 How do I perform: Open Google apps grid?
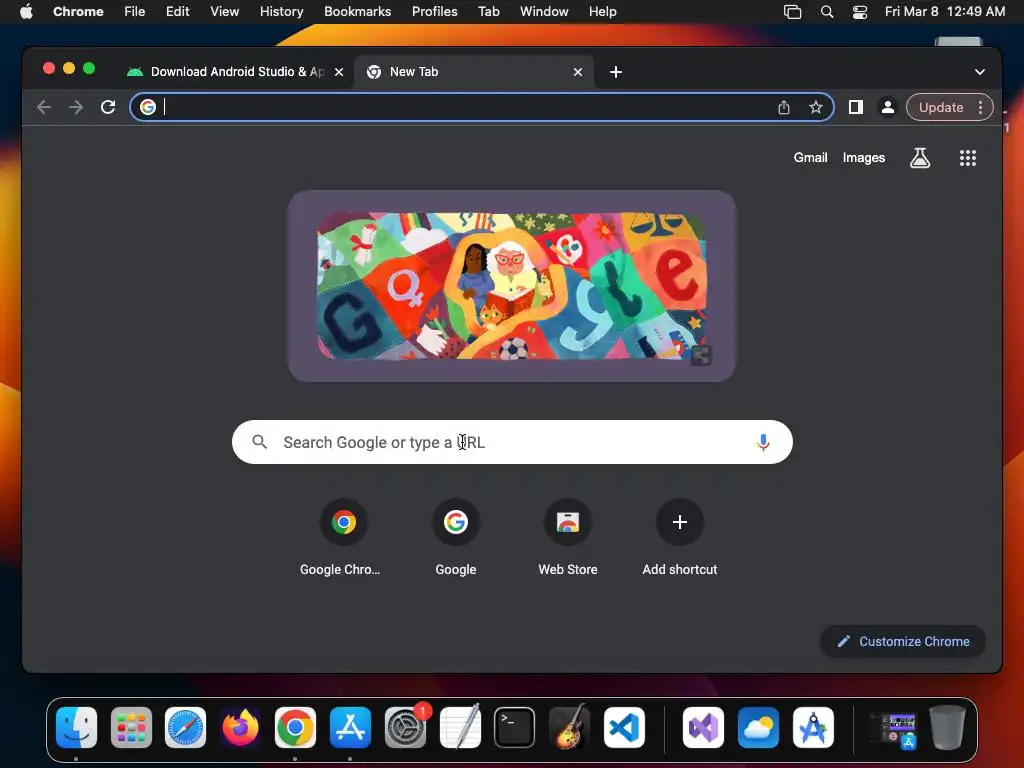point(968,157)
